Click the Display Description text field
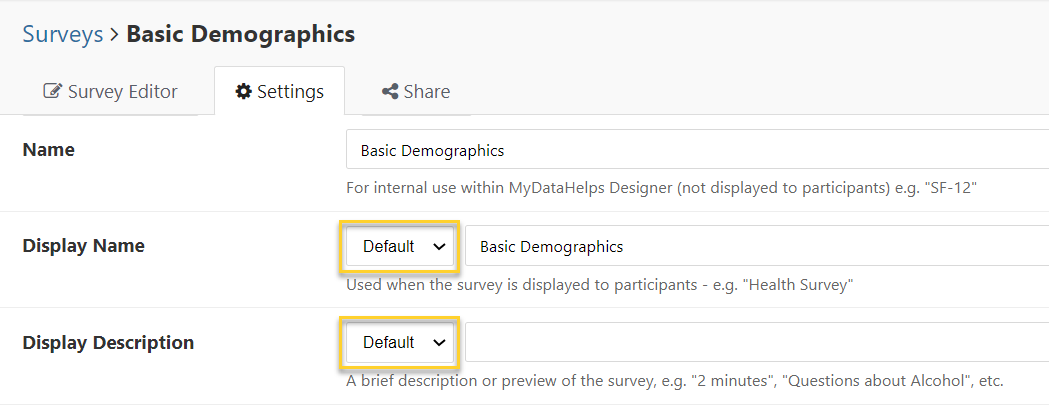1049x407 pixels. pyautogui.click(x=757, y=343)
